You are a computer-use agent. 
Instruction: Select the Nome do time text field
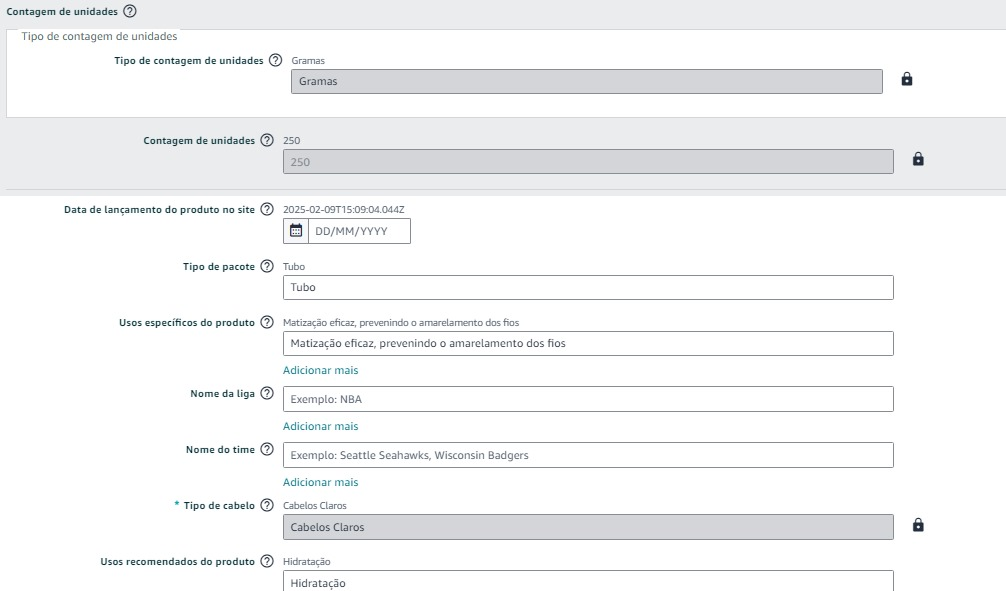(x=588, y=454)
